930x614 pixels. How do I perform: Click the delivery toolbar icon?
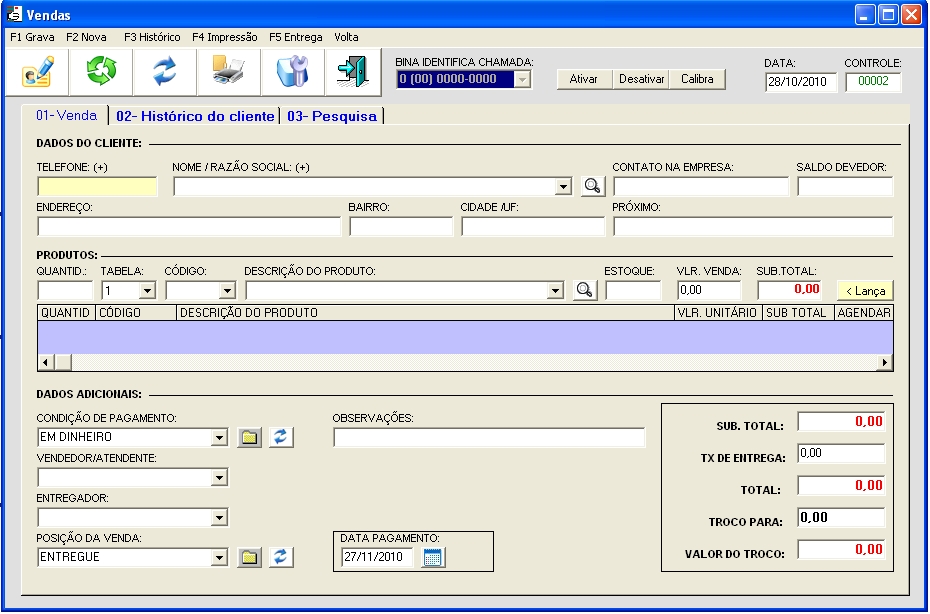(291, 73)
